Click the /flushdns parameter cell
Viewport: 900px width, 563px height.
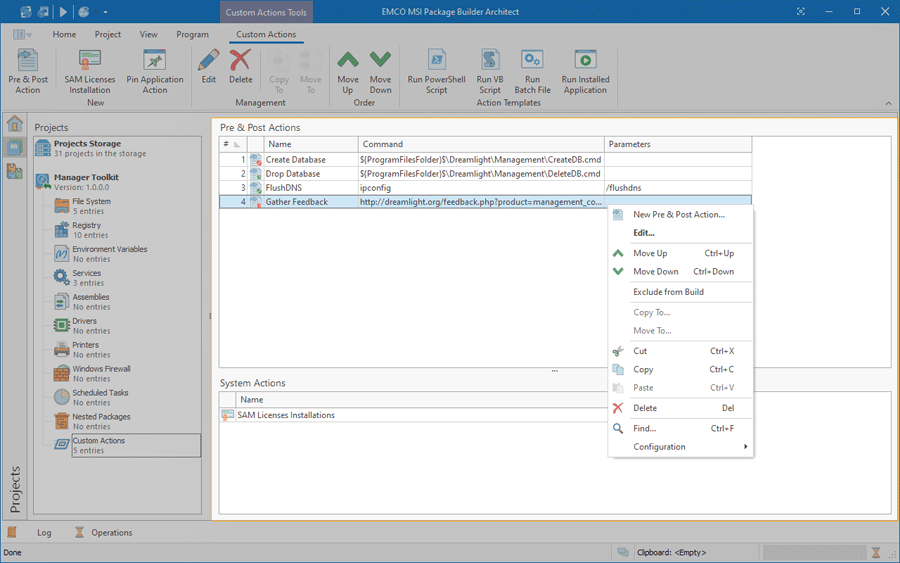coord(678,188)
